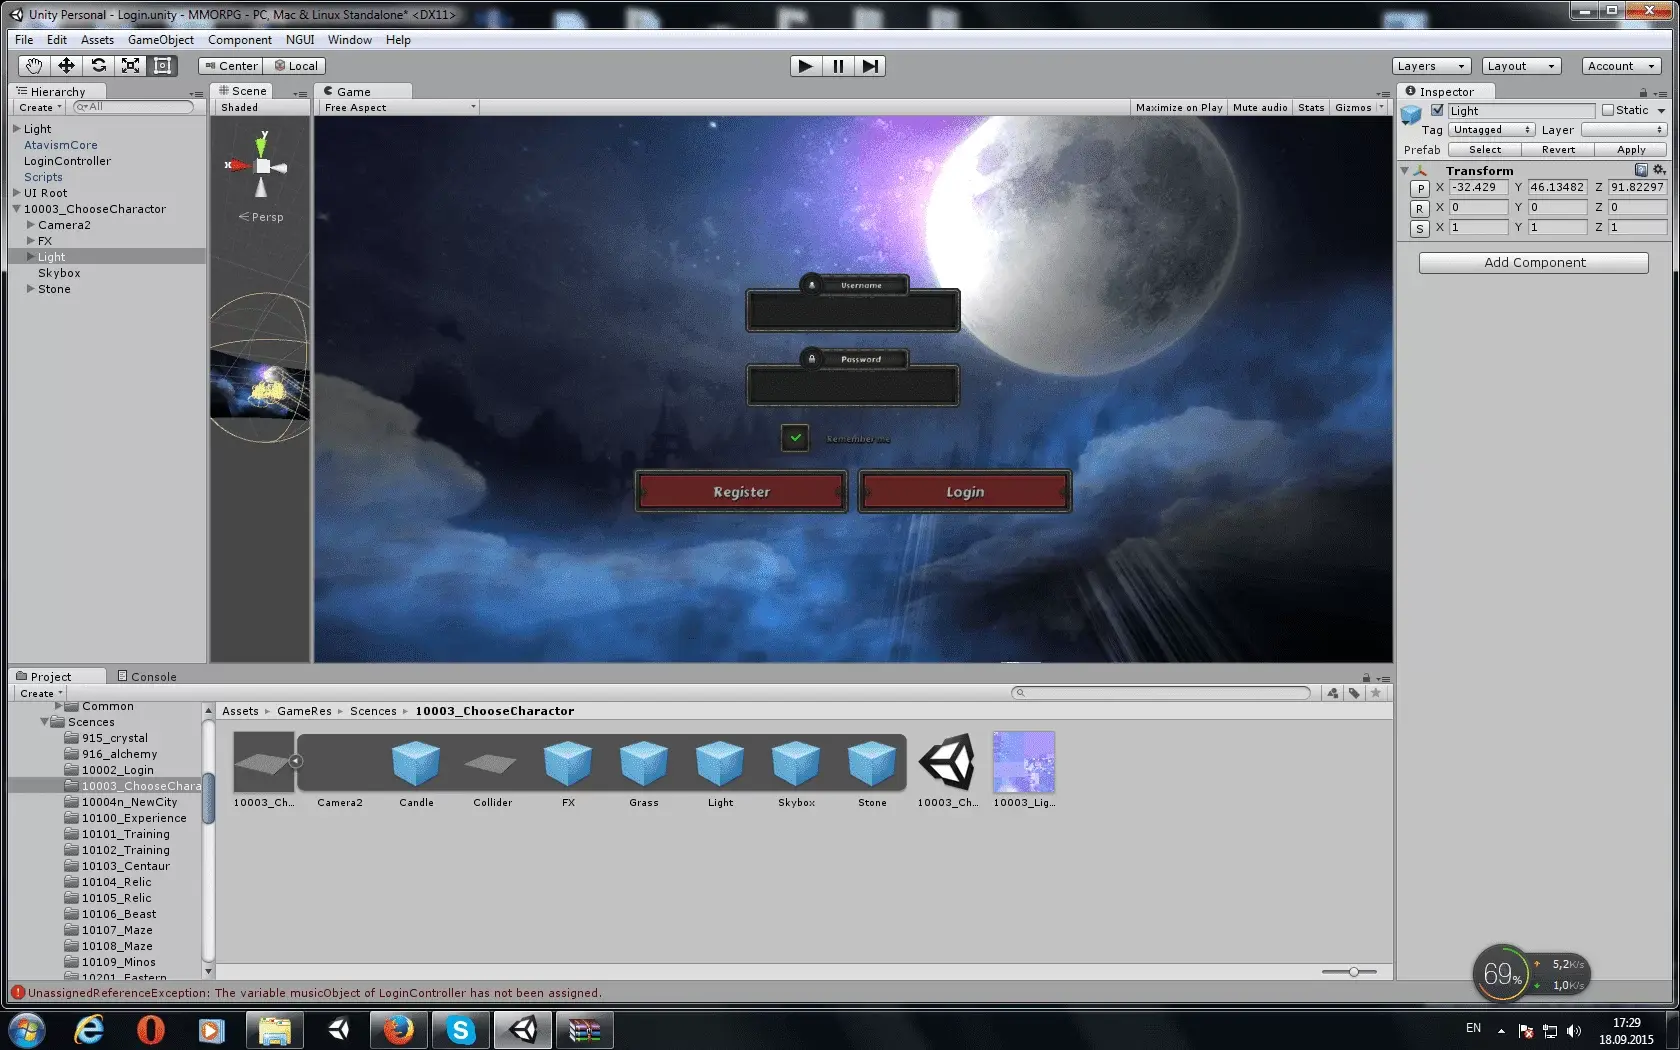Select Skybox in Hierarchy
Screen dimensions: 1680x1050
point(59,273)
